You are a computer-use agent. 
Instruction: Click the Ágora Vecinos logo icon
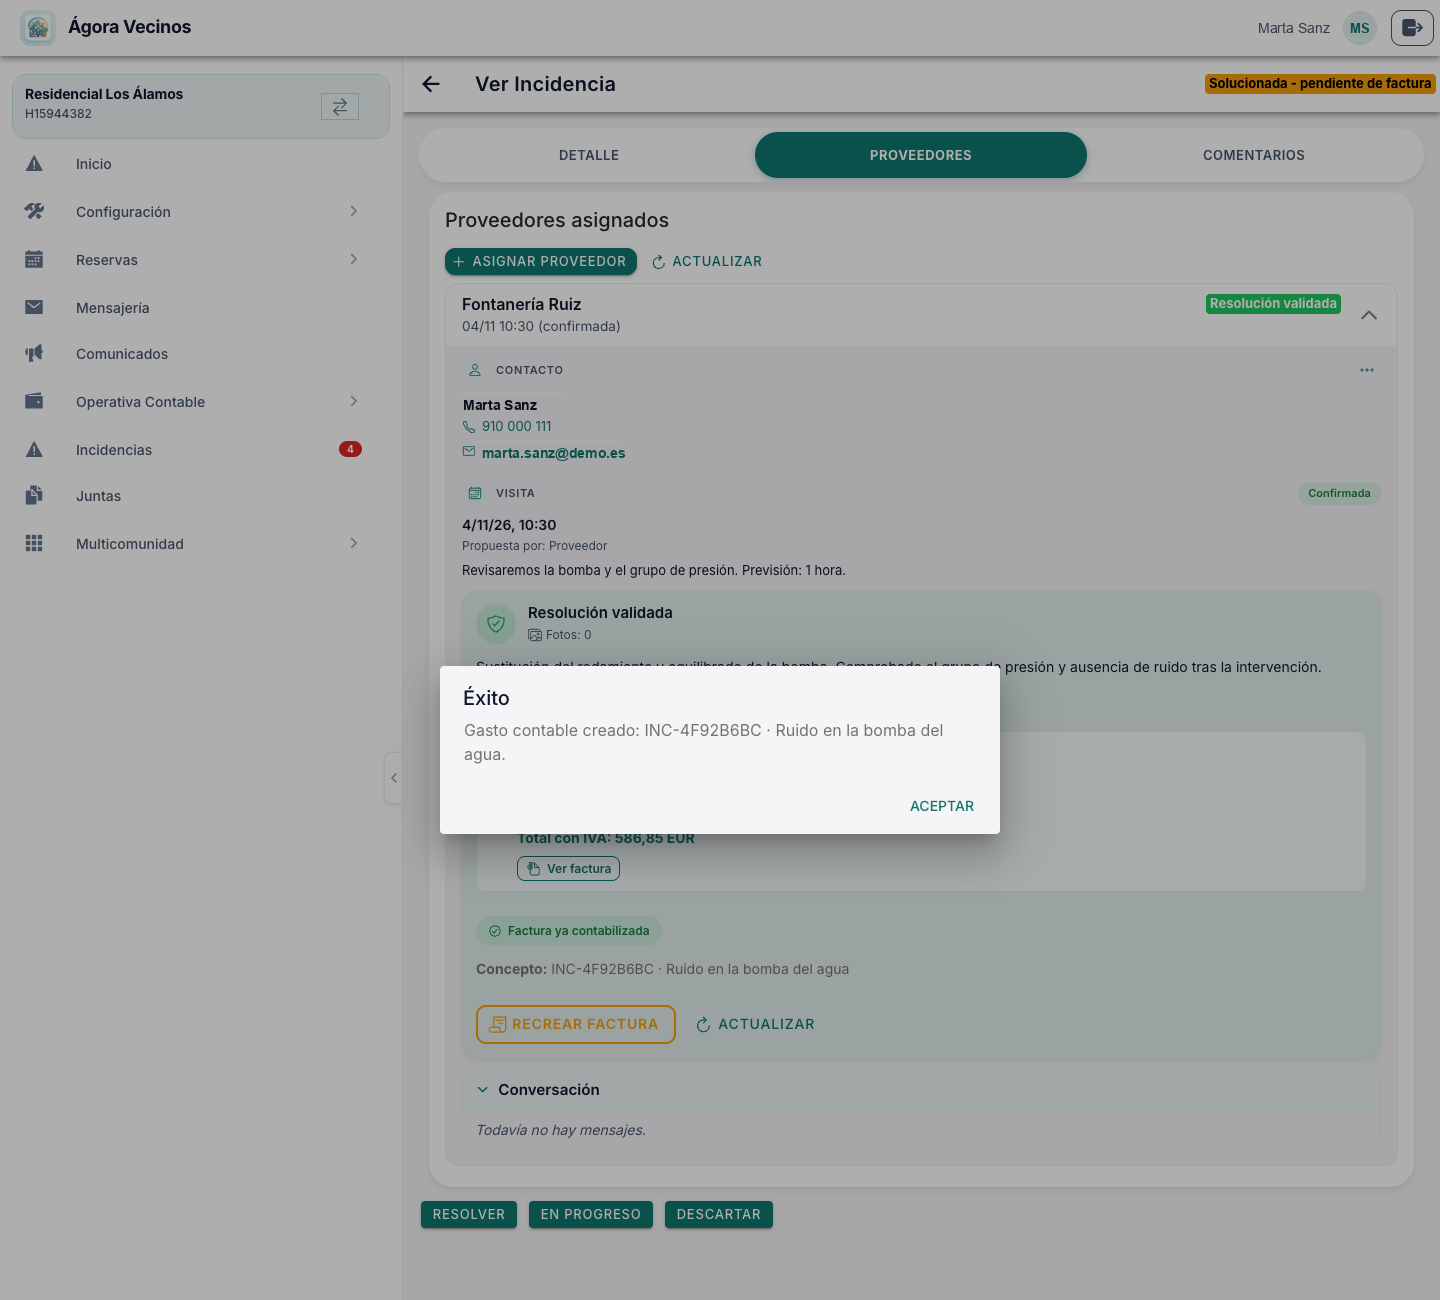(x=38, y=28)
